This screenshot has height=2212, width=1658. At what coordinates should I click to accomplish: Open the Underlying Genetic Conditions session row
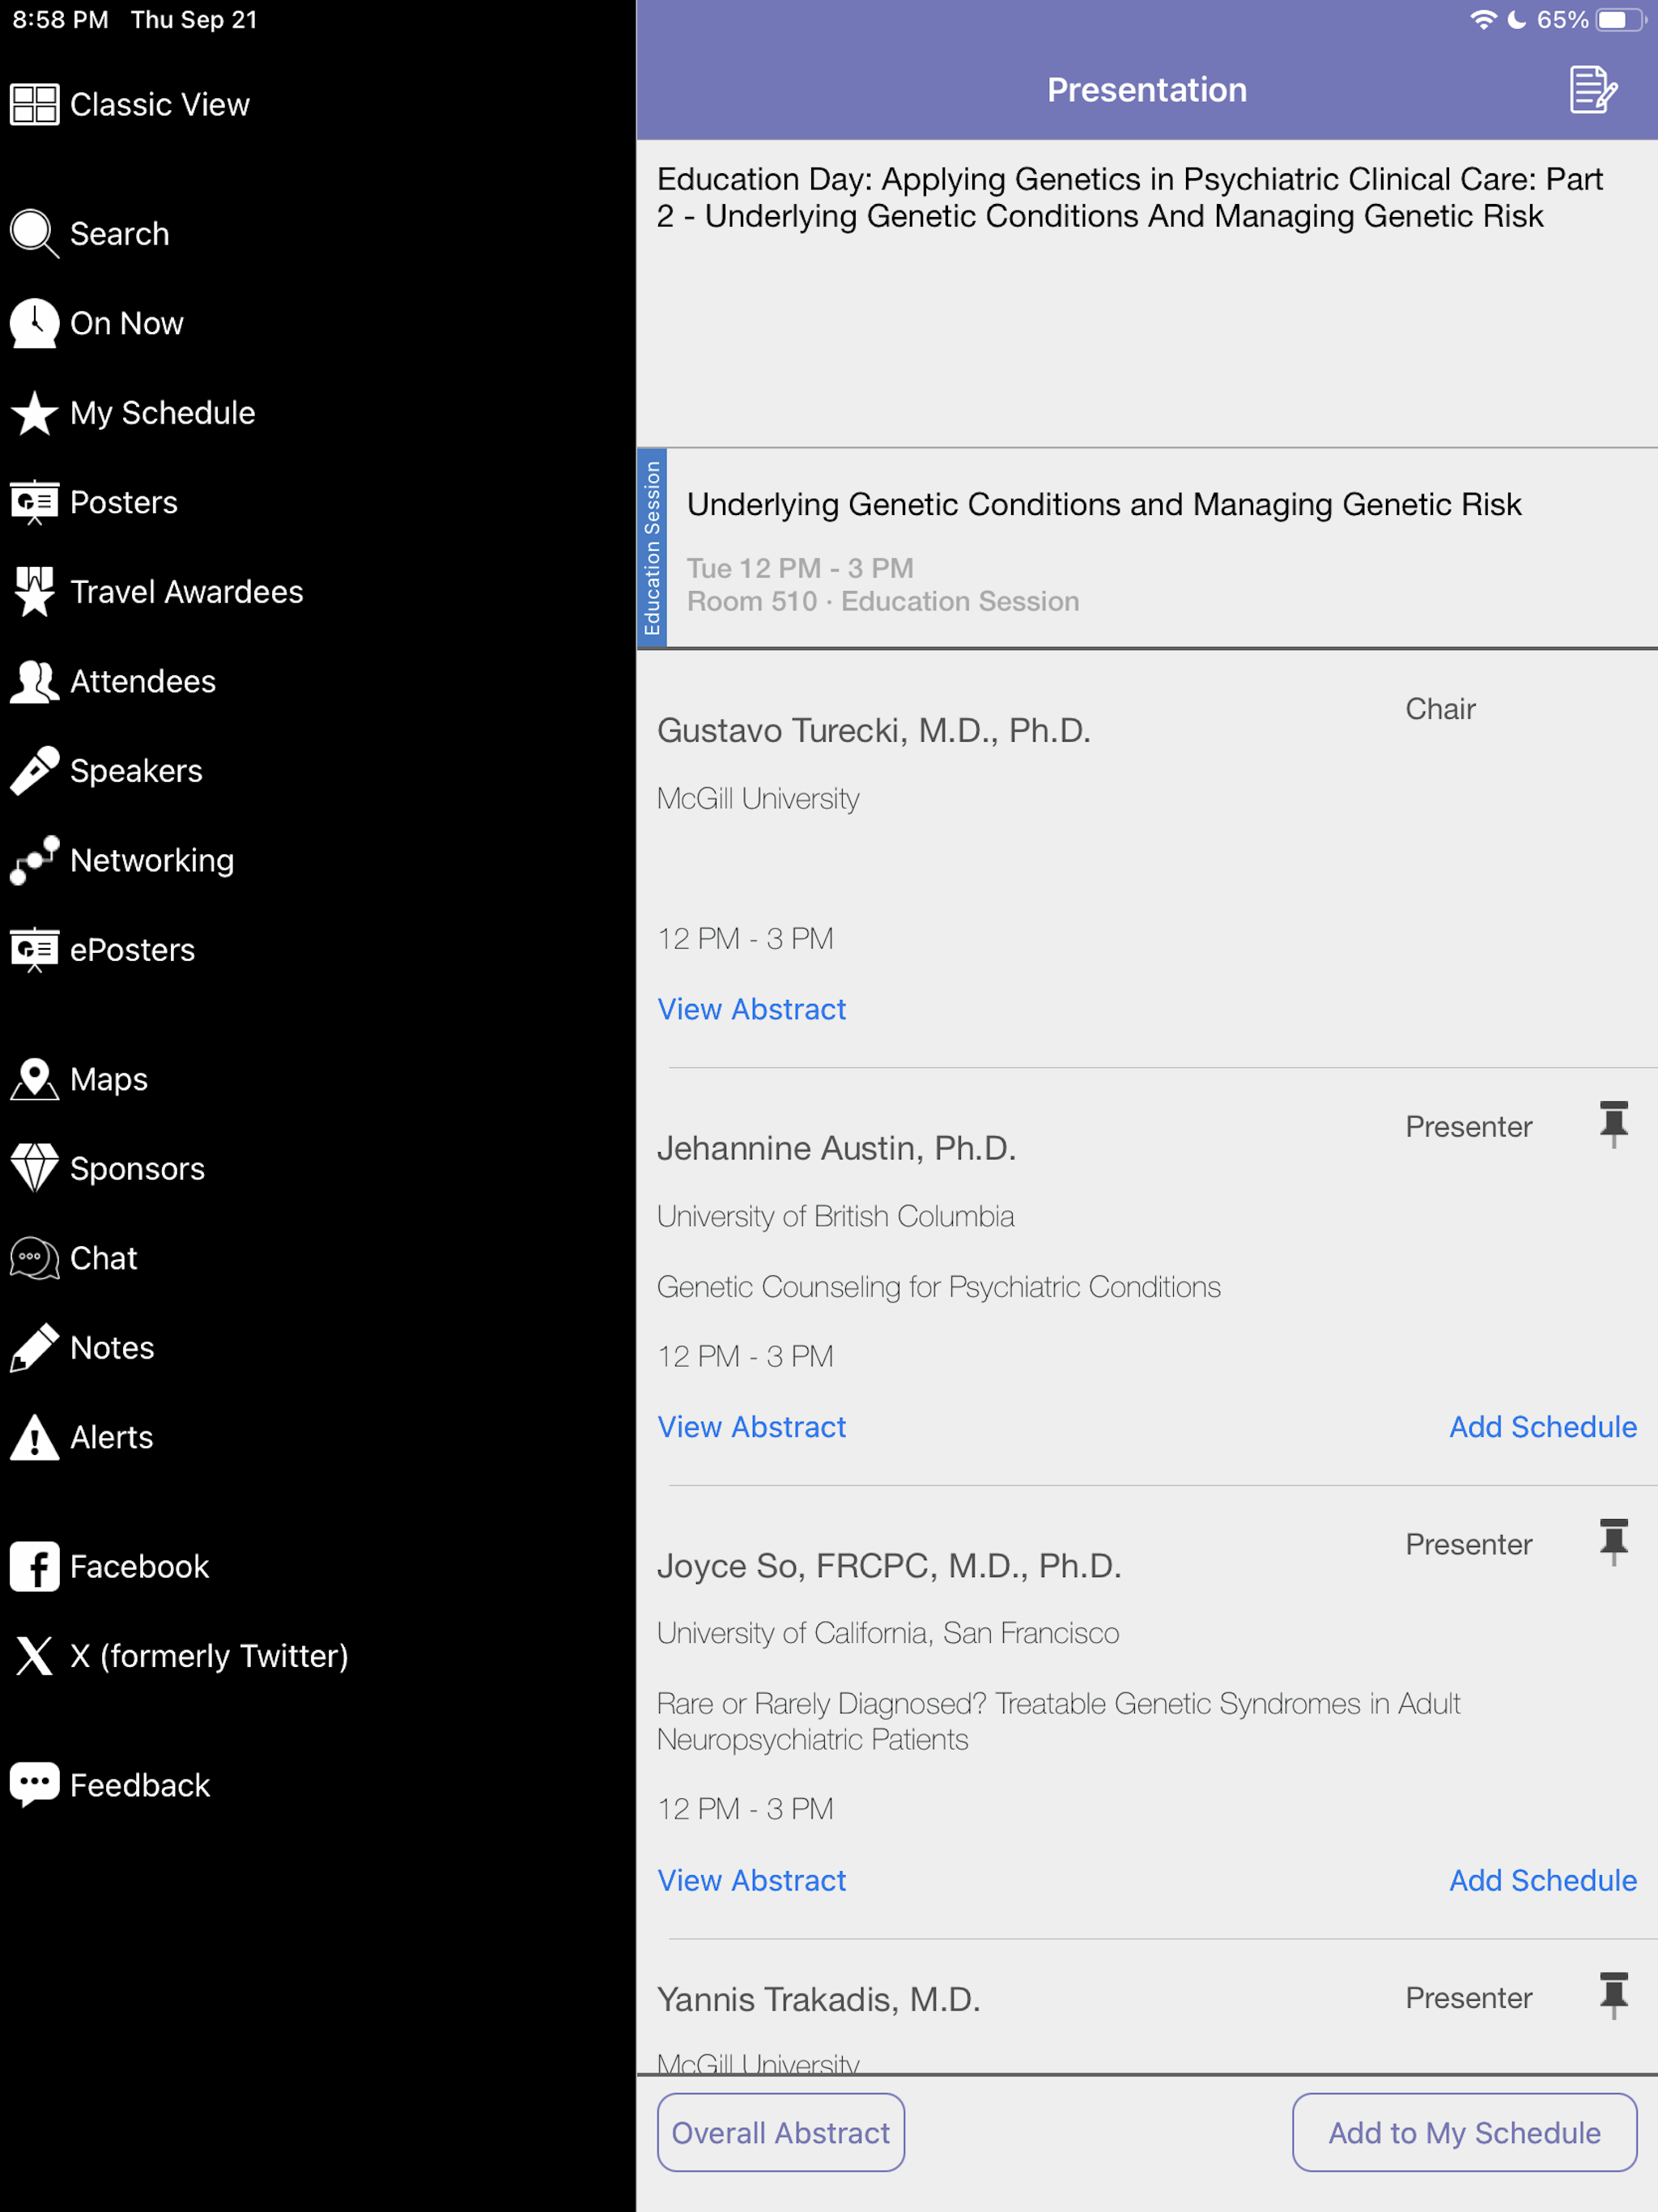(1147, 548)
